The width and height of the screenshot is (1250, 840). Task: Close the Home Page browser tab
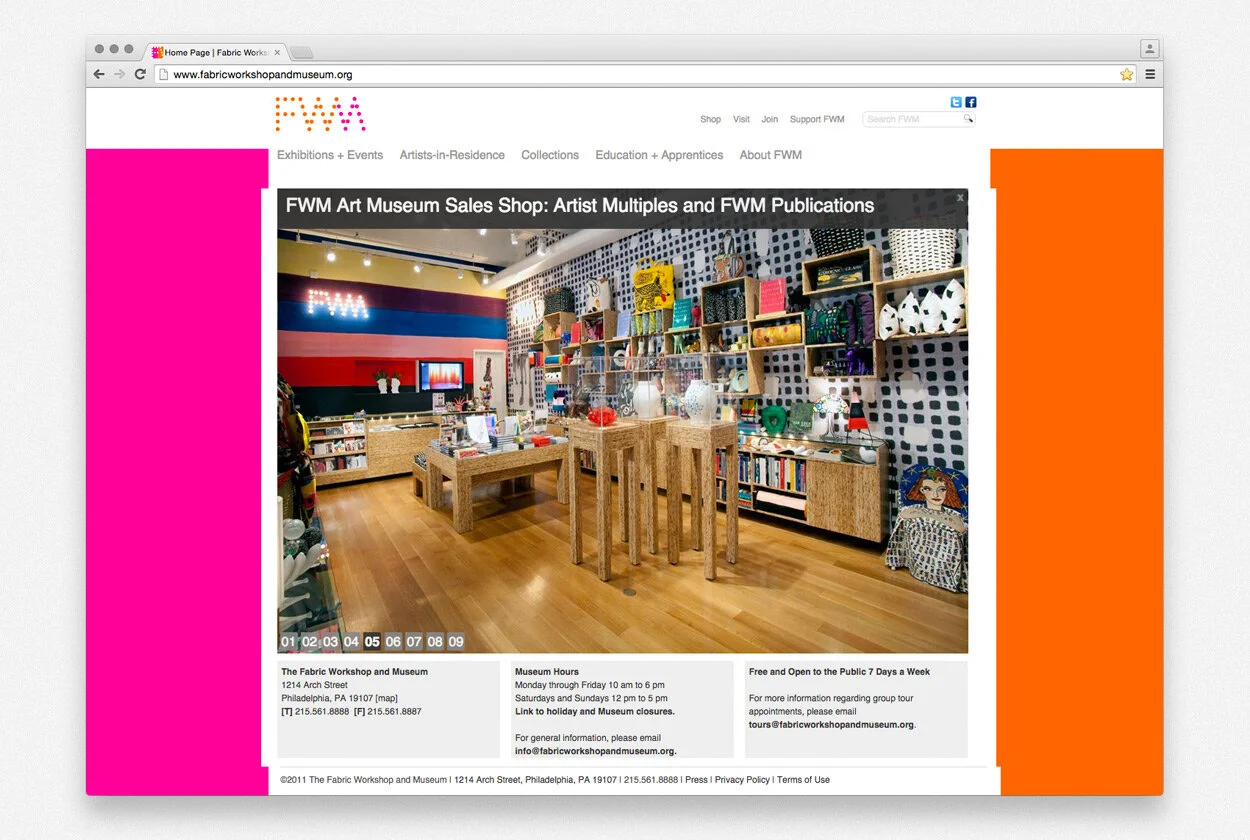pyautogui.click(x=277, y=52)
